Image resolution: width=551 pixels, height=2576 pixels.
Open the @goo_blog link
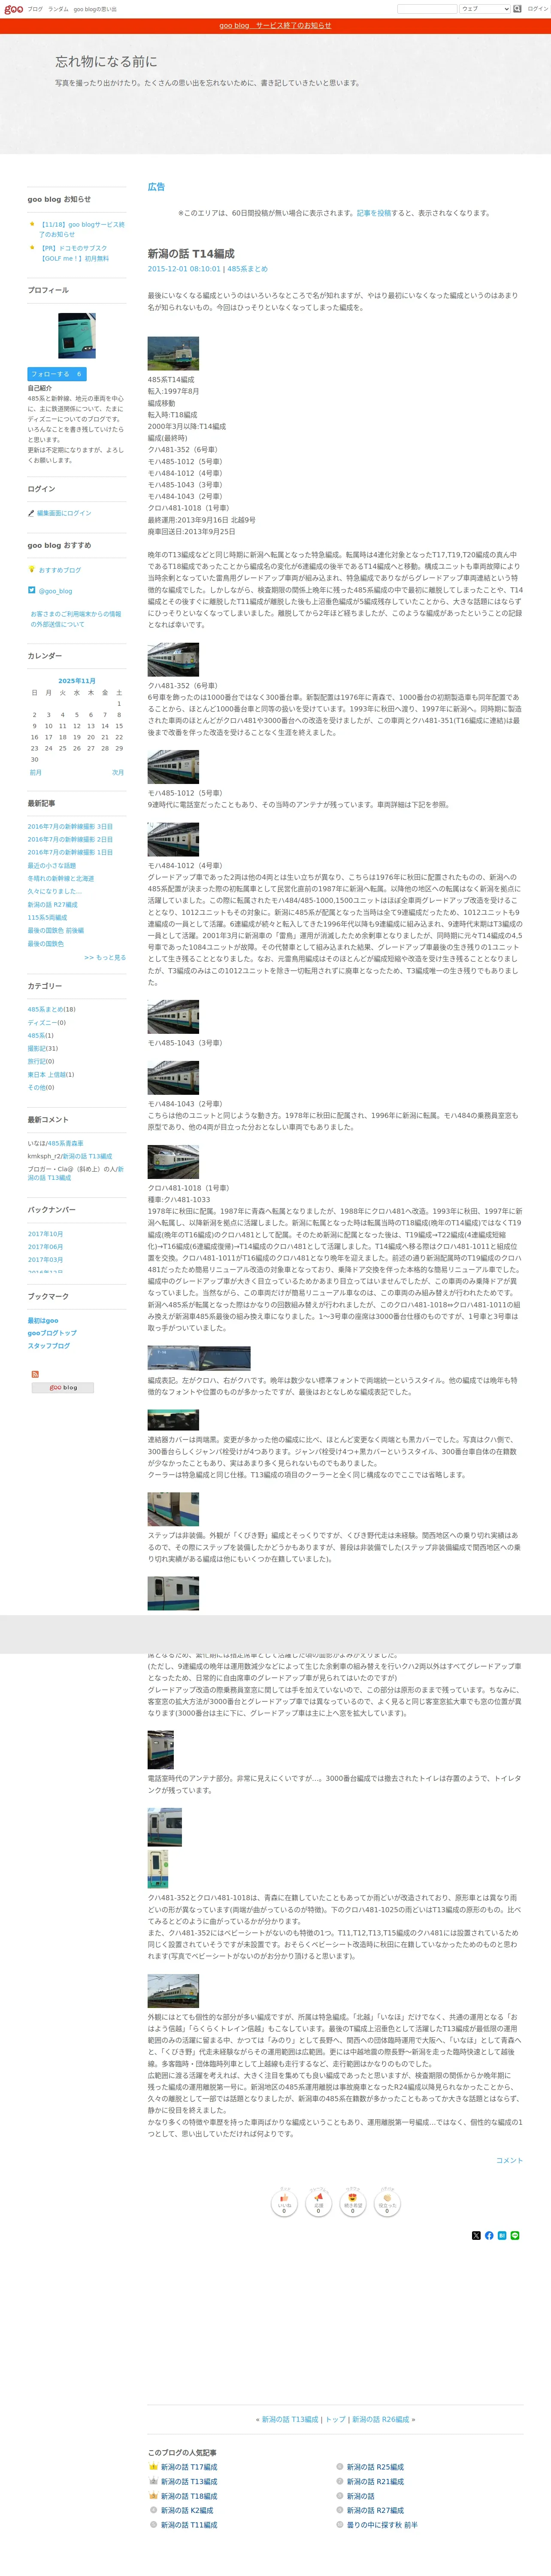[55, 591]
